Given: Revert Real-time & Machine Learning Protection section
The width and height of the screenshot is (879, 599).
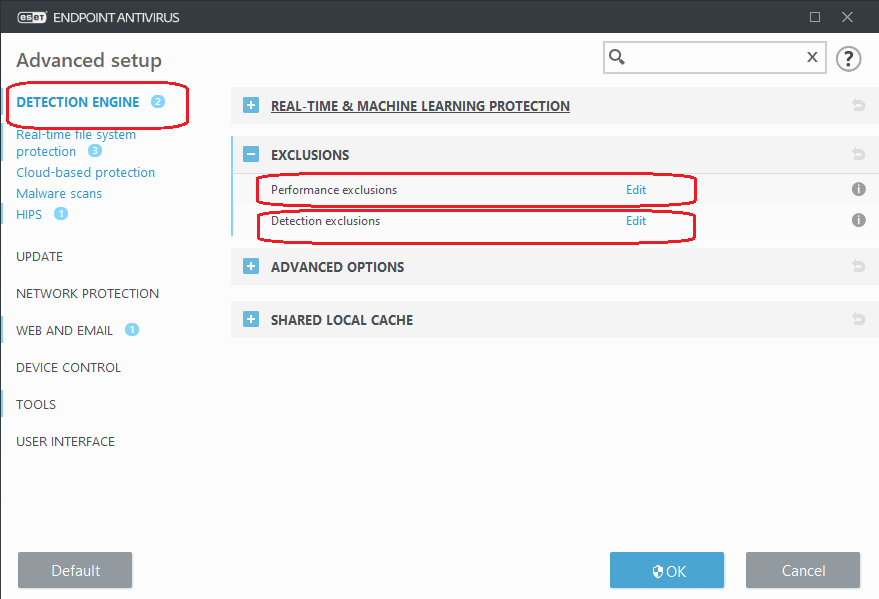Looking at the screenshot, I should coord(858,105).
